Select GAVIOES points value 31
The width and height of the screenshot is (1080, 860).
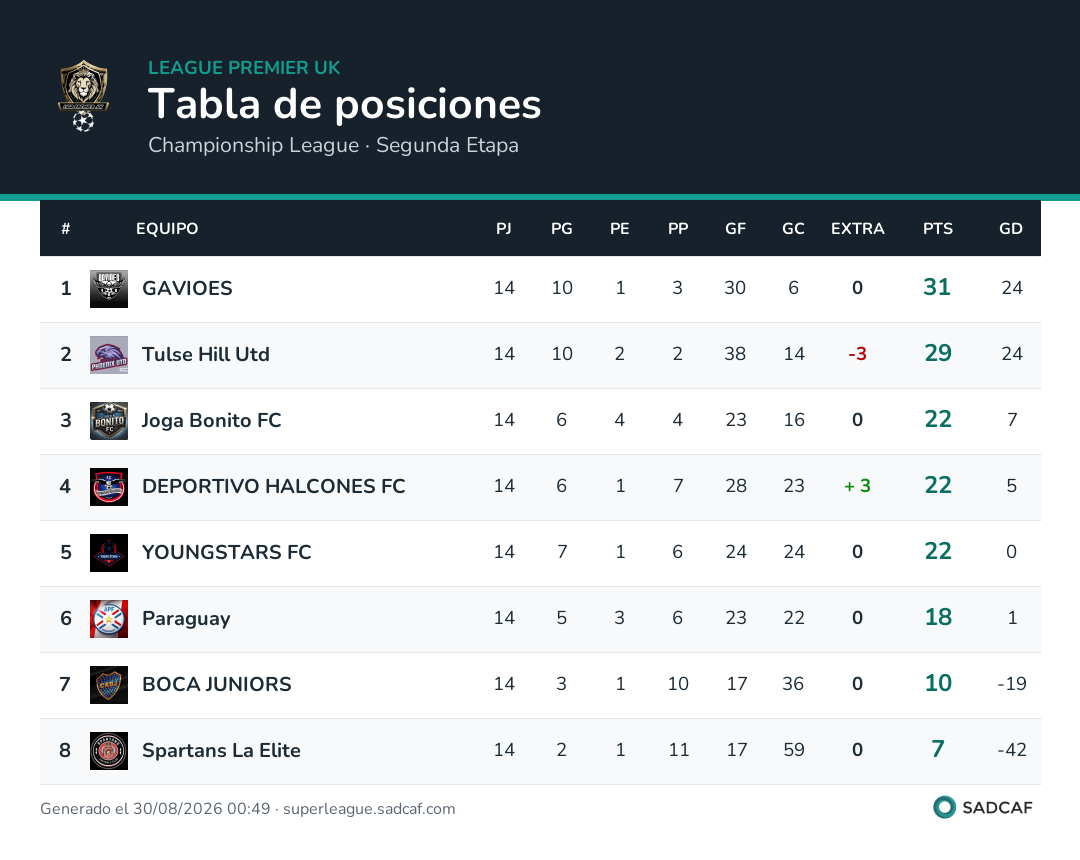coord(937,287)
